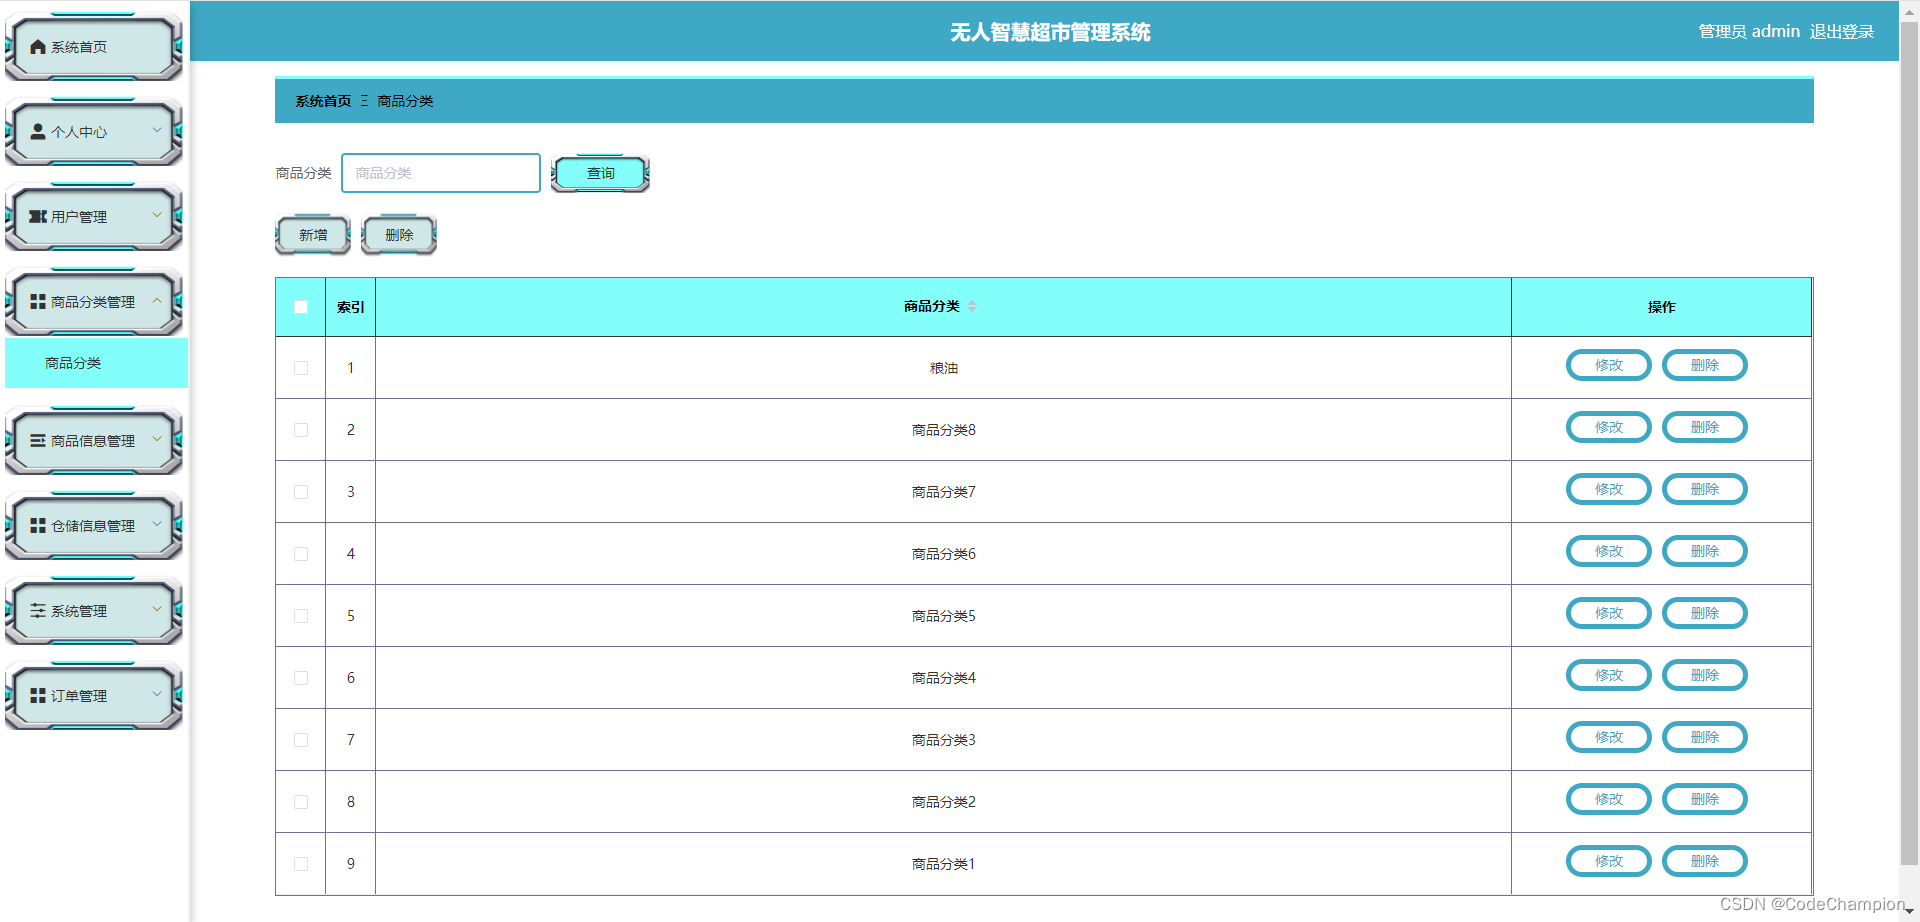
Task: Sort by the 商品分类 column arrows
Action: coord(971,306)
